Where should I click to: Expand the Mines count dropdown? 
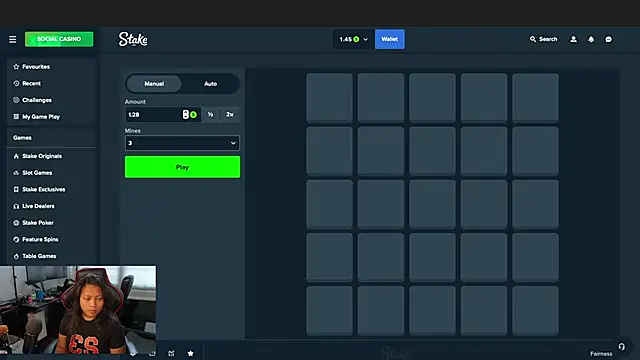pos(182,143)
